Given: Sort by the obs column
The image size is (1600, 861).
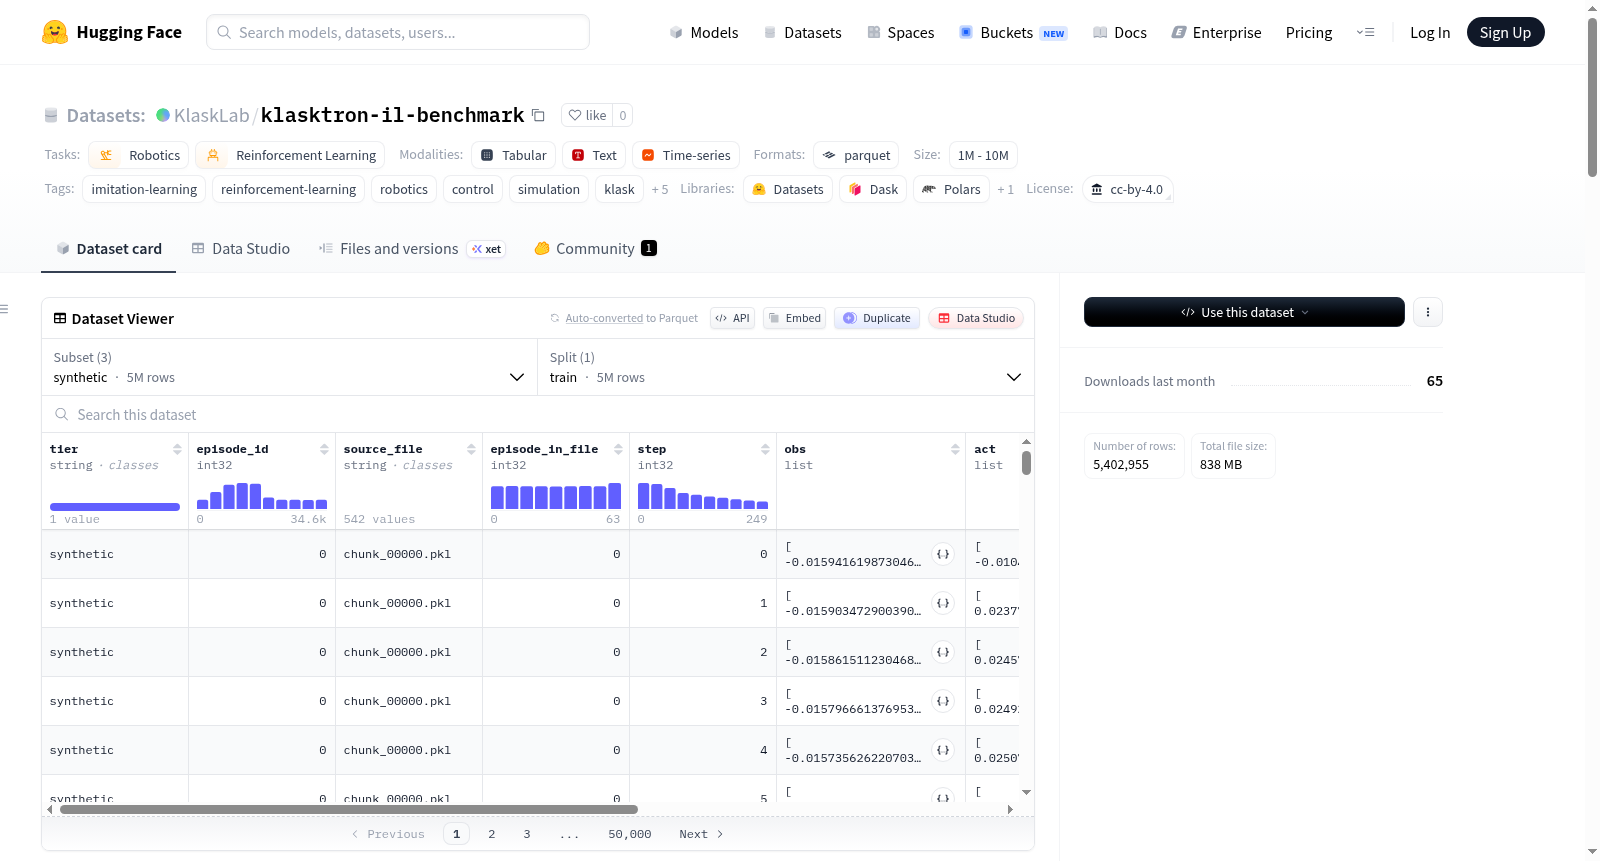Looking at the screenshot, I should click(x=955, y=449).
